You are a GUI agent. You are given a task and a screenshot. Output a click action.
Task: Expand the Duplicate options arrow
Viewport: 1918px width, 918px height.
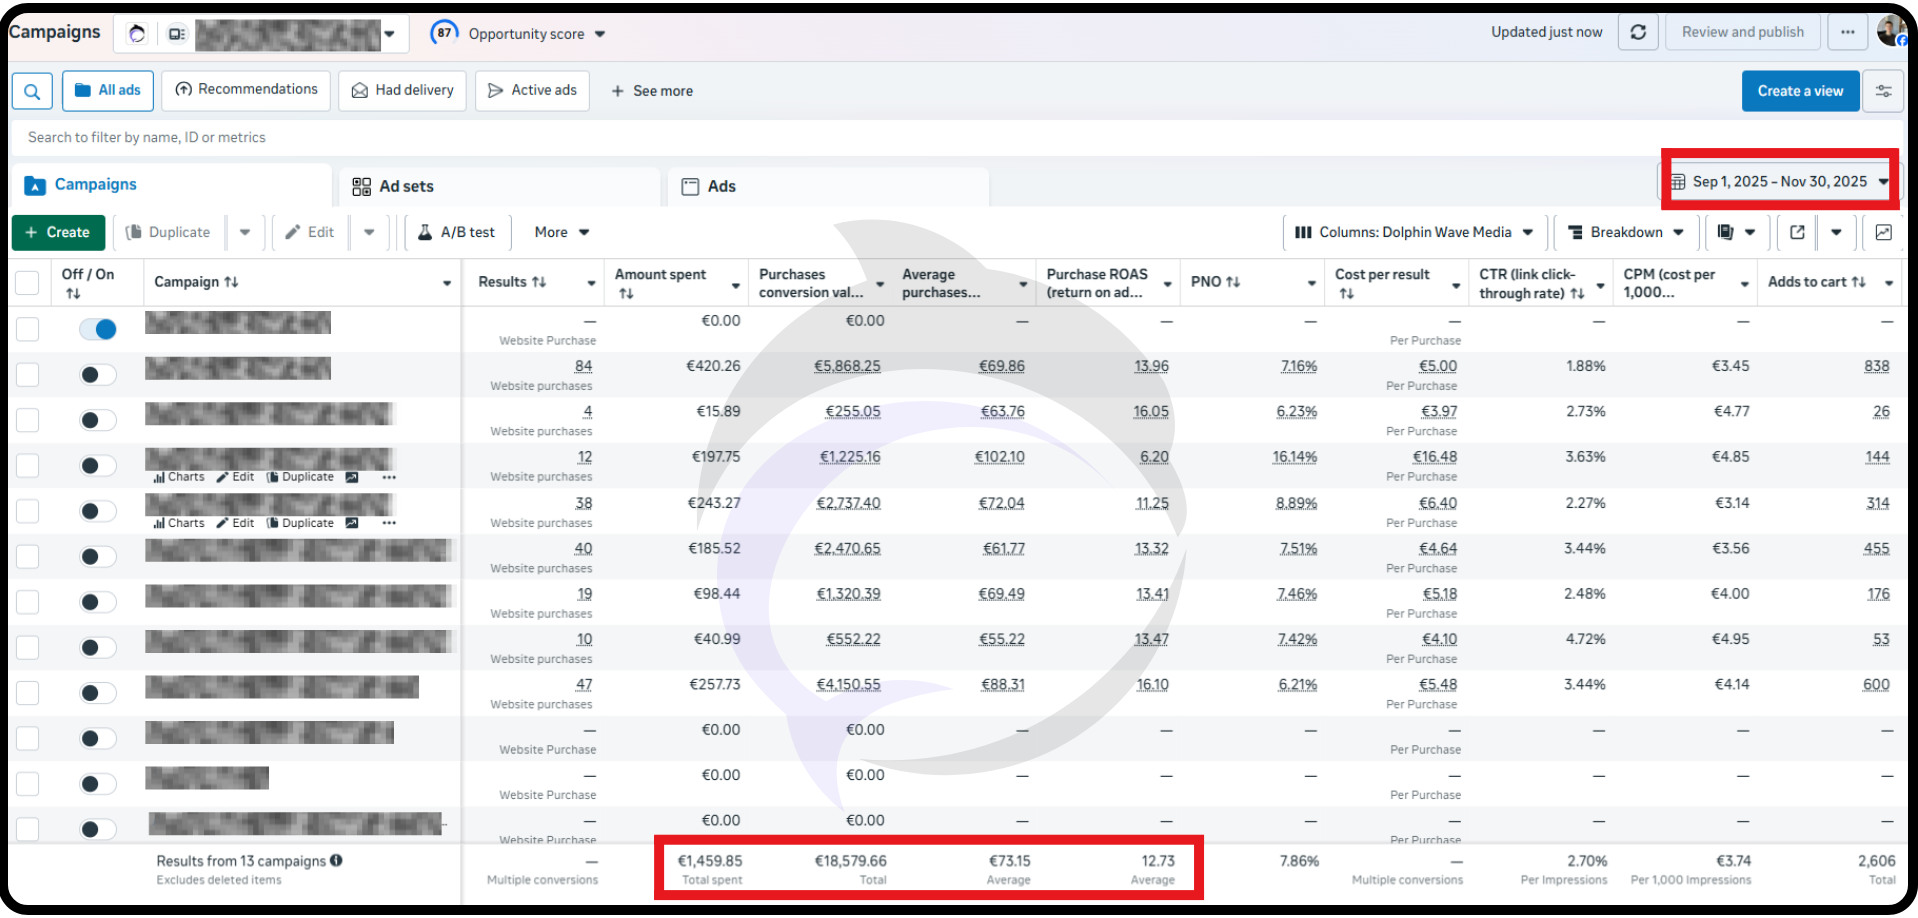[x=245, y=232]
